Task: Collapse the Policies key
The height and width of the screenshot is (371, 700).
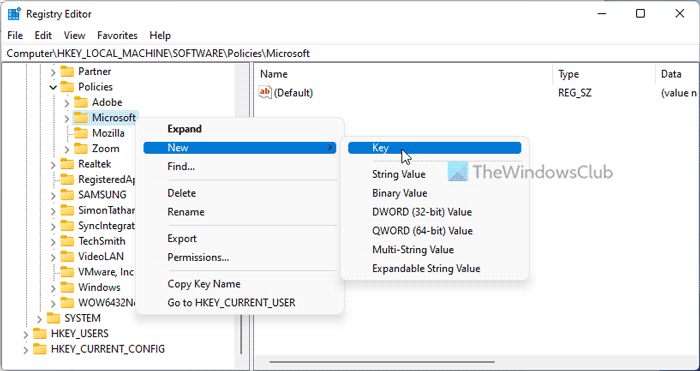Action: 53,87
